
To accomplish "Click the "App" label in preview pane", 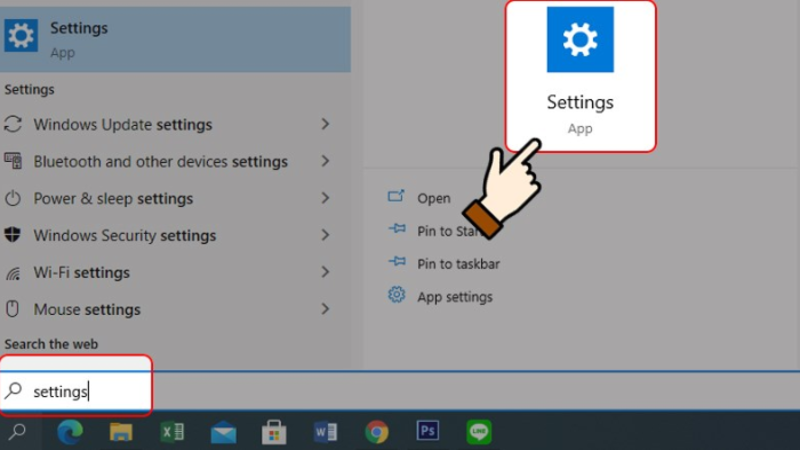I will click(x=580, y=128).
